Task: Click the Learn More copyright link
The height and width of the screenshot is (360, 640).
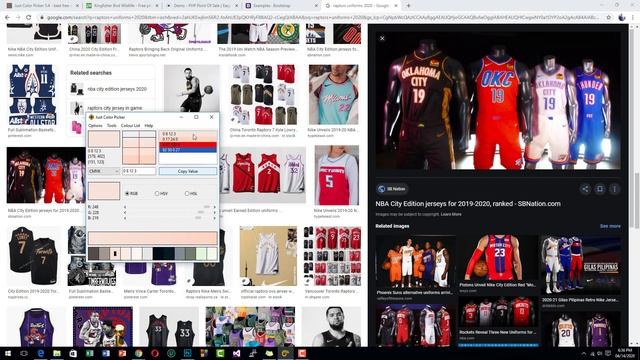Action: [451, 214]
